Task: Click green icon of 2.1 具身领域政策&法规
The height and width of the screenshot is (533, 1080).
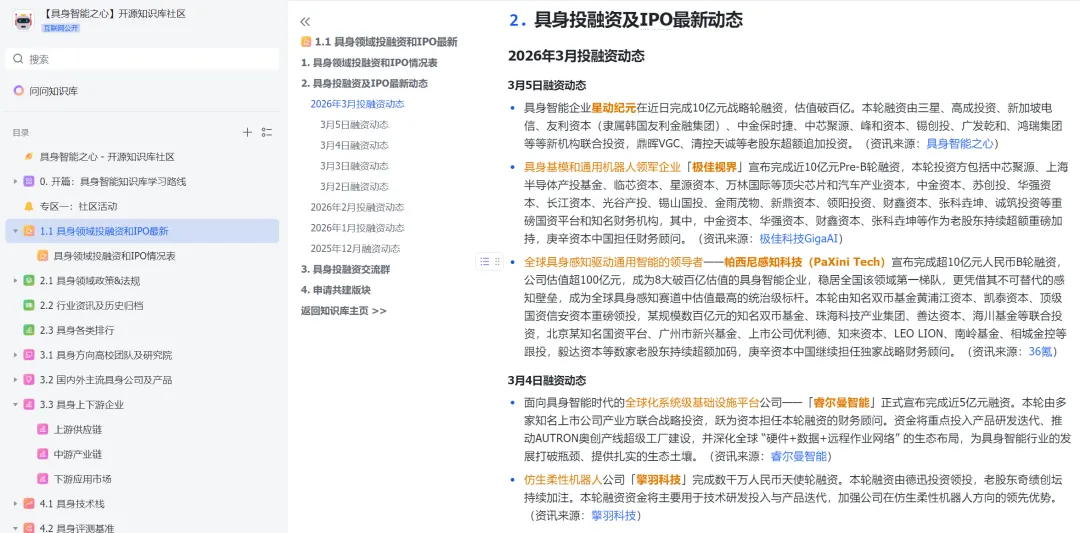Action: click(29, 281)
